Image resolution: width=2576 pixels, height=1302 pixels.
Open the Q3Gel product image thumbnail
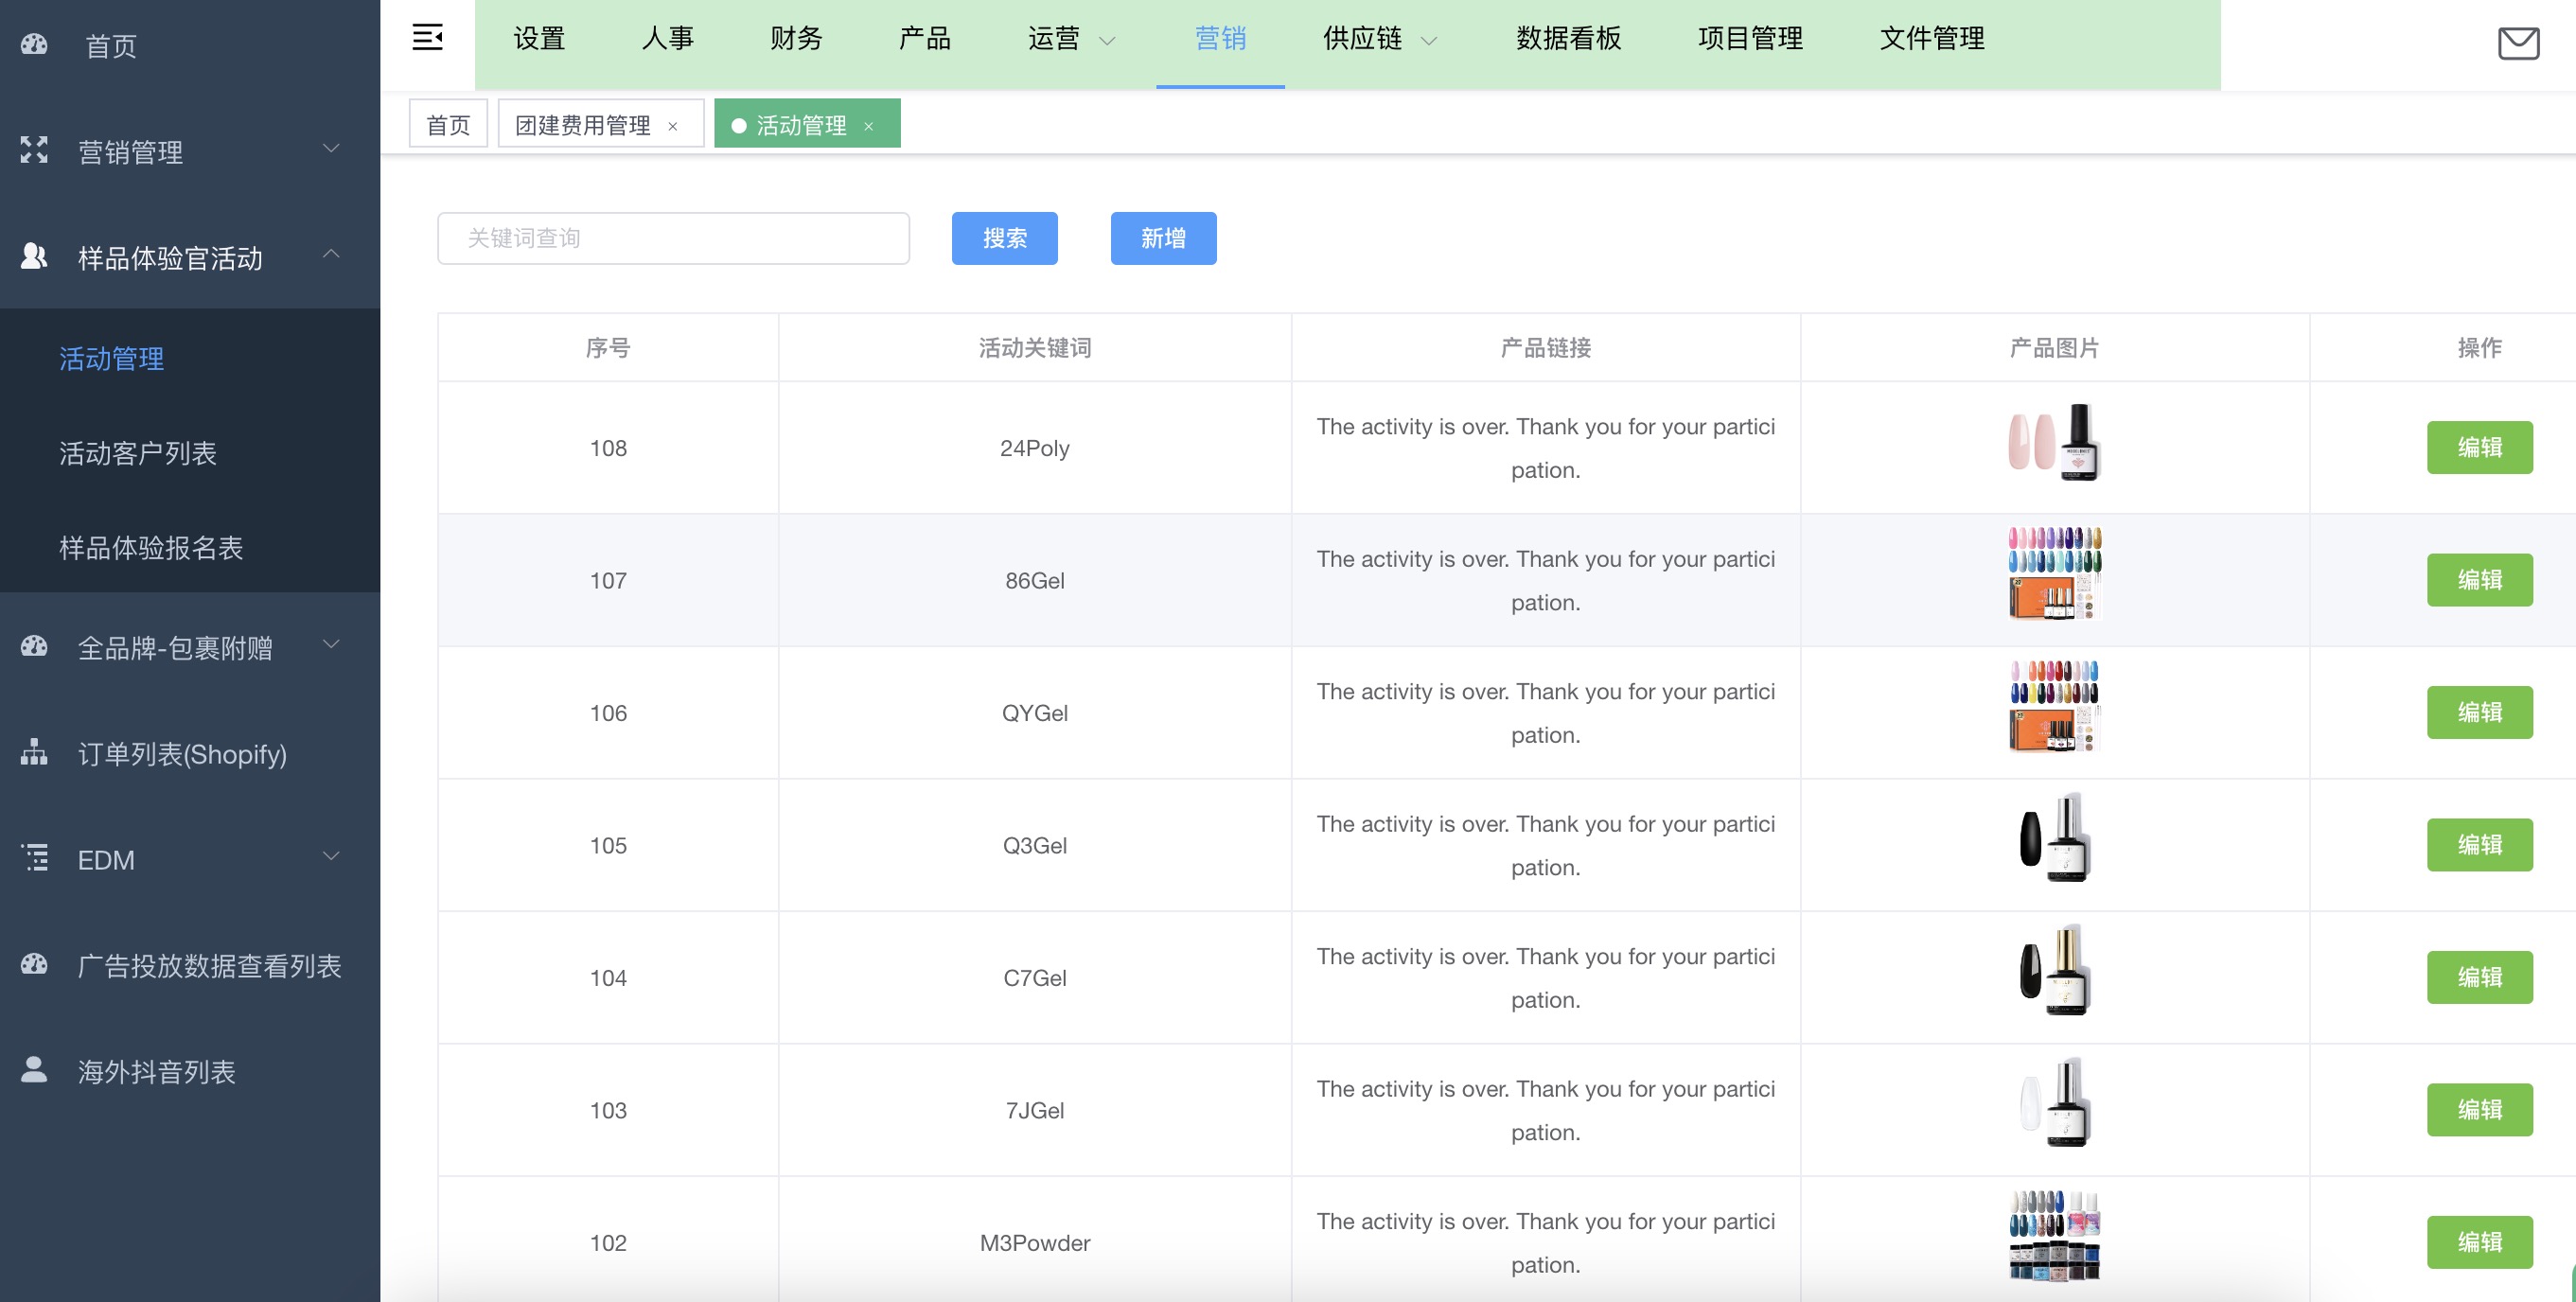(x=2055, y=838)
